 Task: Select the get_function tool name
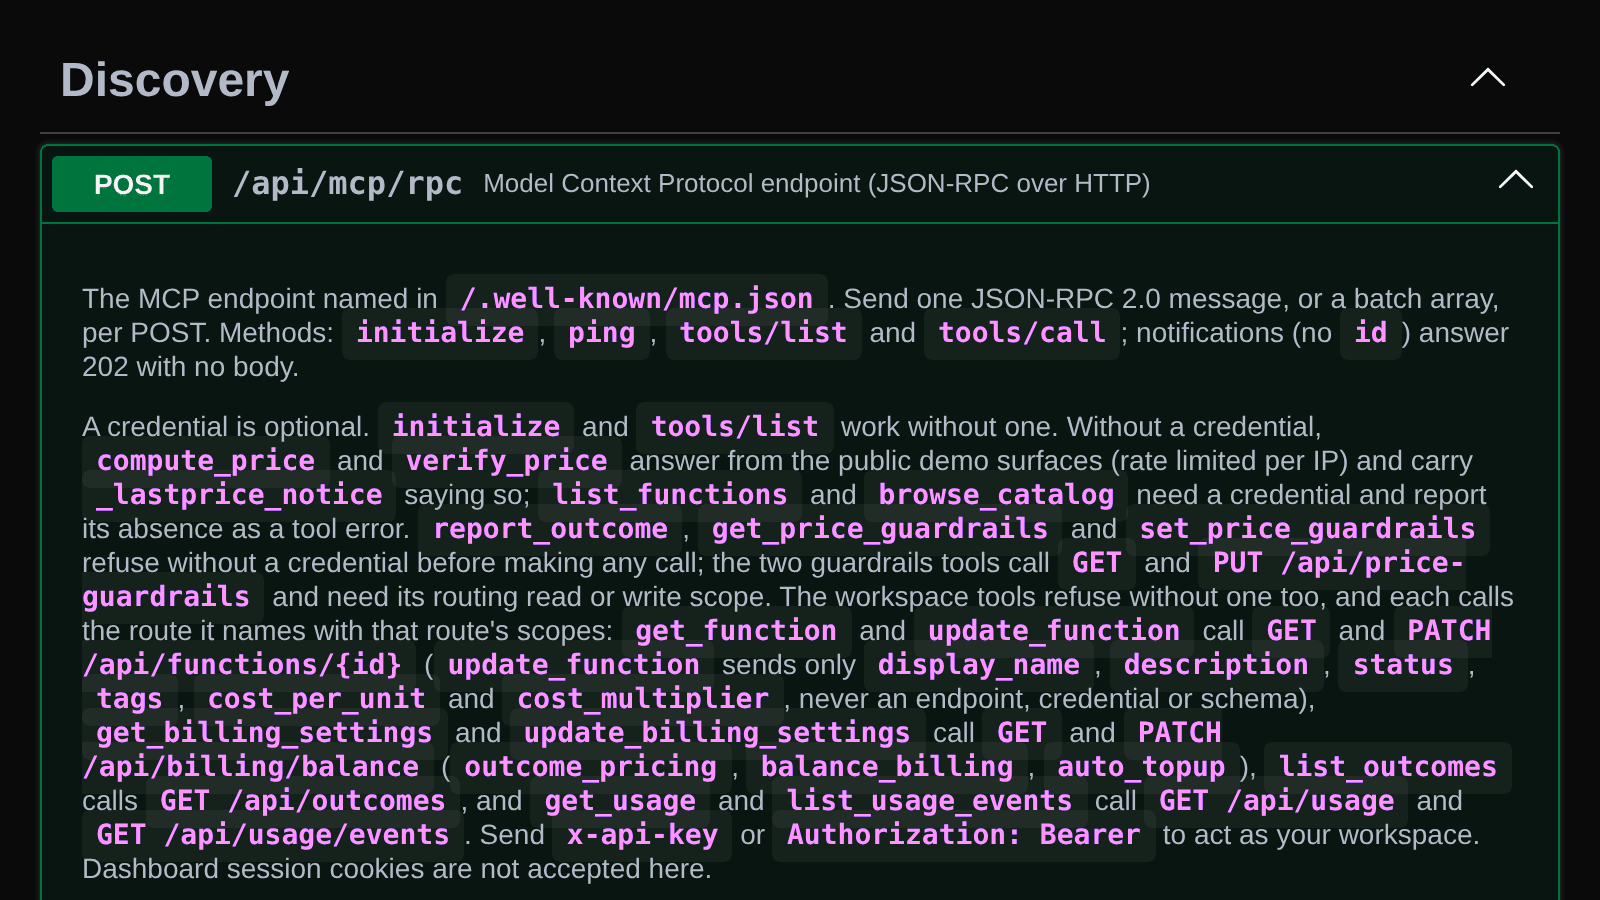coord(736,631)
